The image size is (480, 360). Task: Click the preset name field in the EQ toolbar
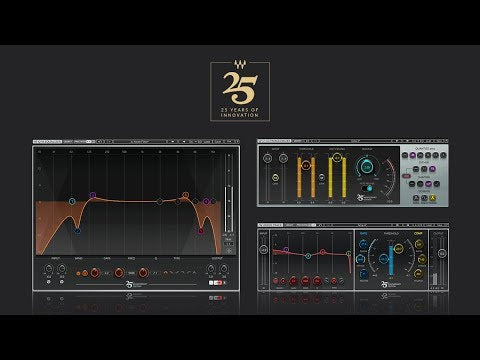click(x=140, y=142)
